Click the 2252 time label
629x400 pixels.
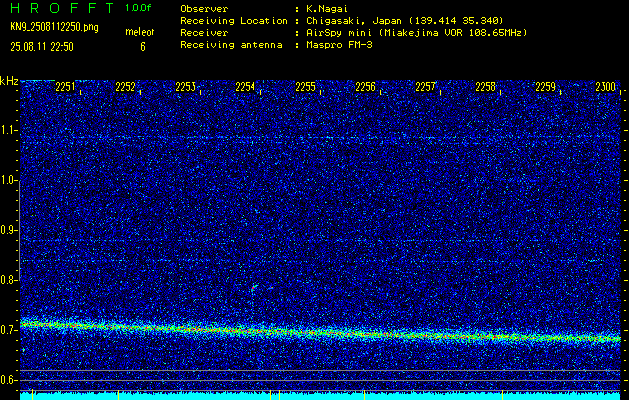pyautogui.click(x=125, y=86)
